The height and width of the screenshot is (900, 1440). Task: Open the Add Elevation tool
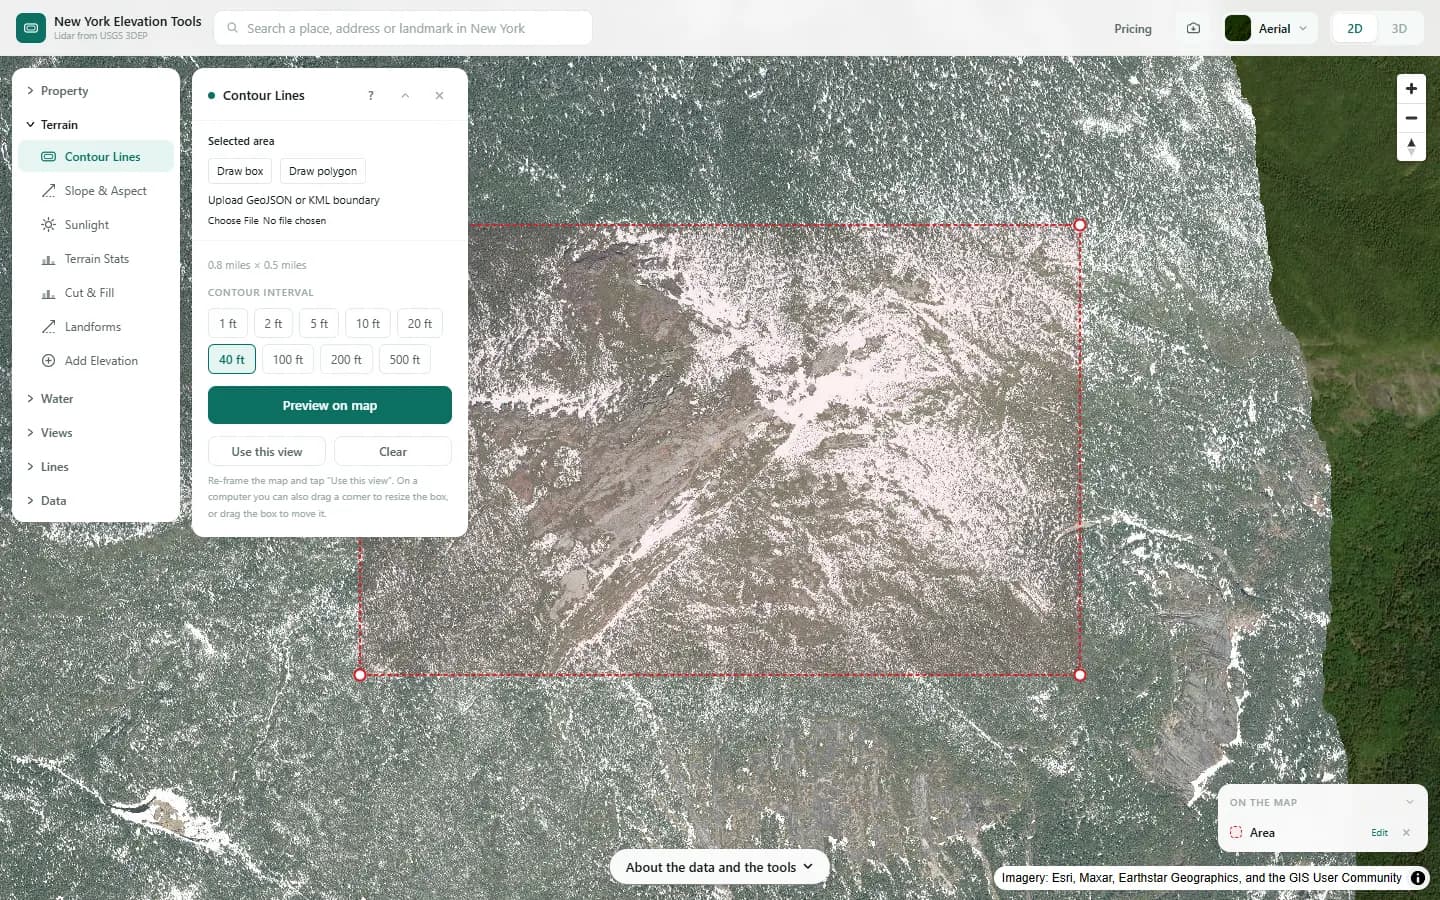tap(96, 361)
